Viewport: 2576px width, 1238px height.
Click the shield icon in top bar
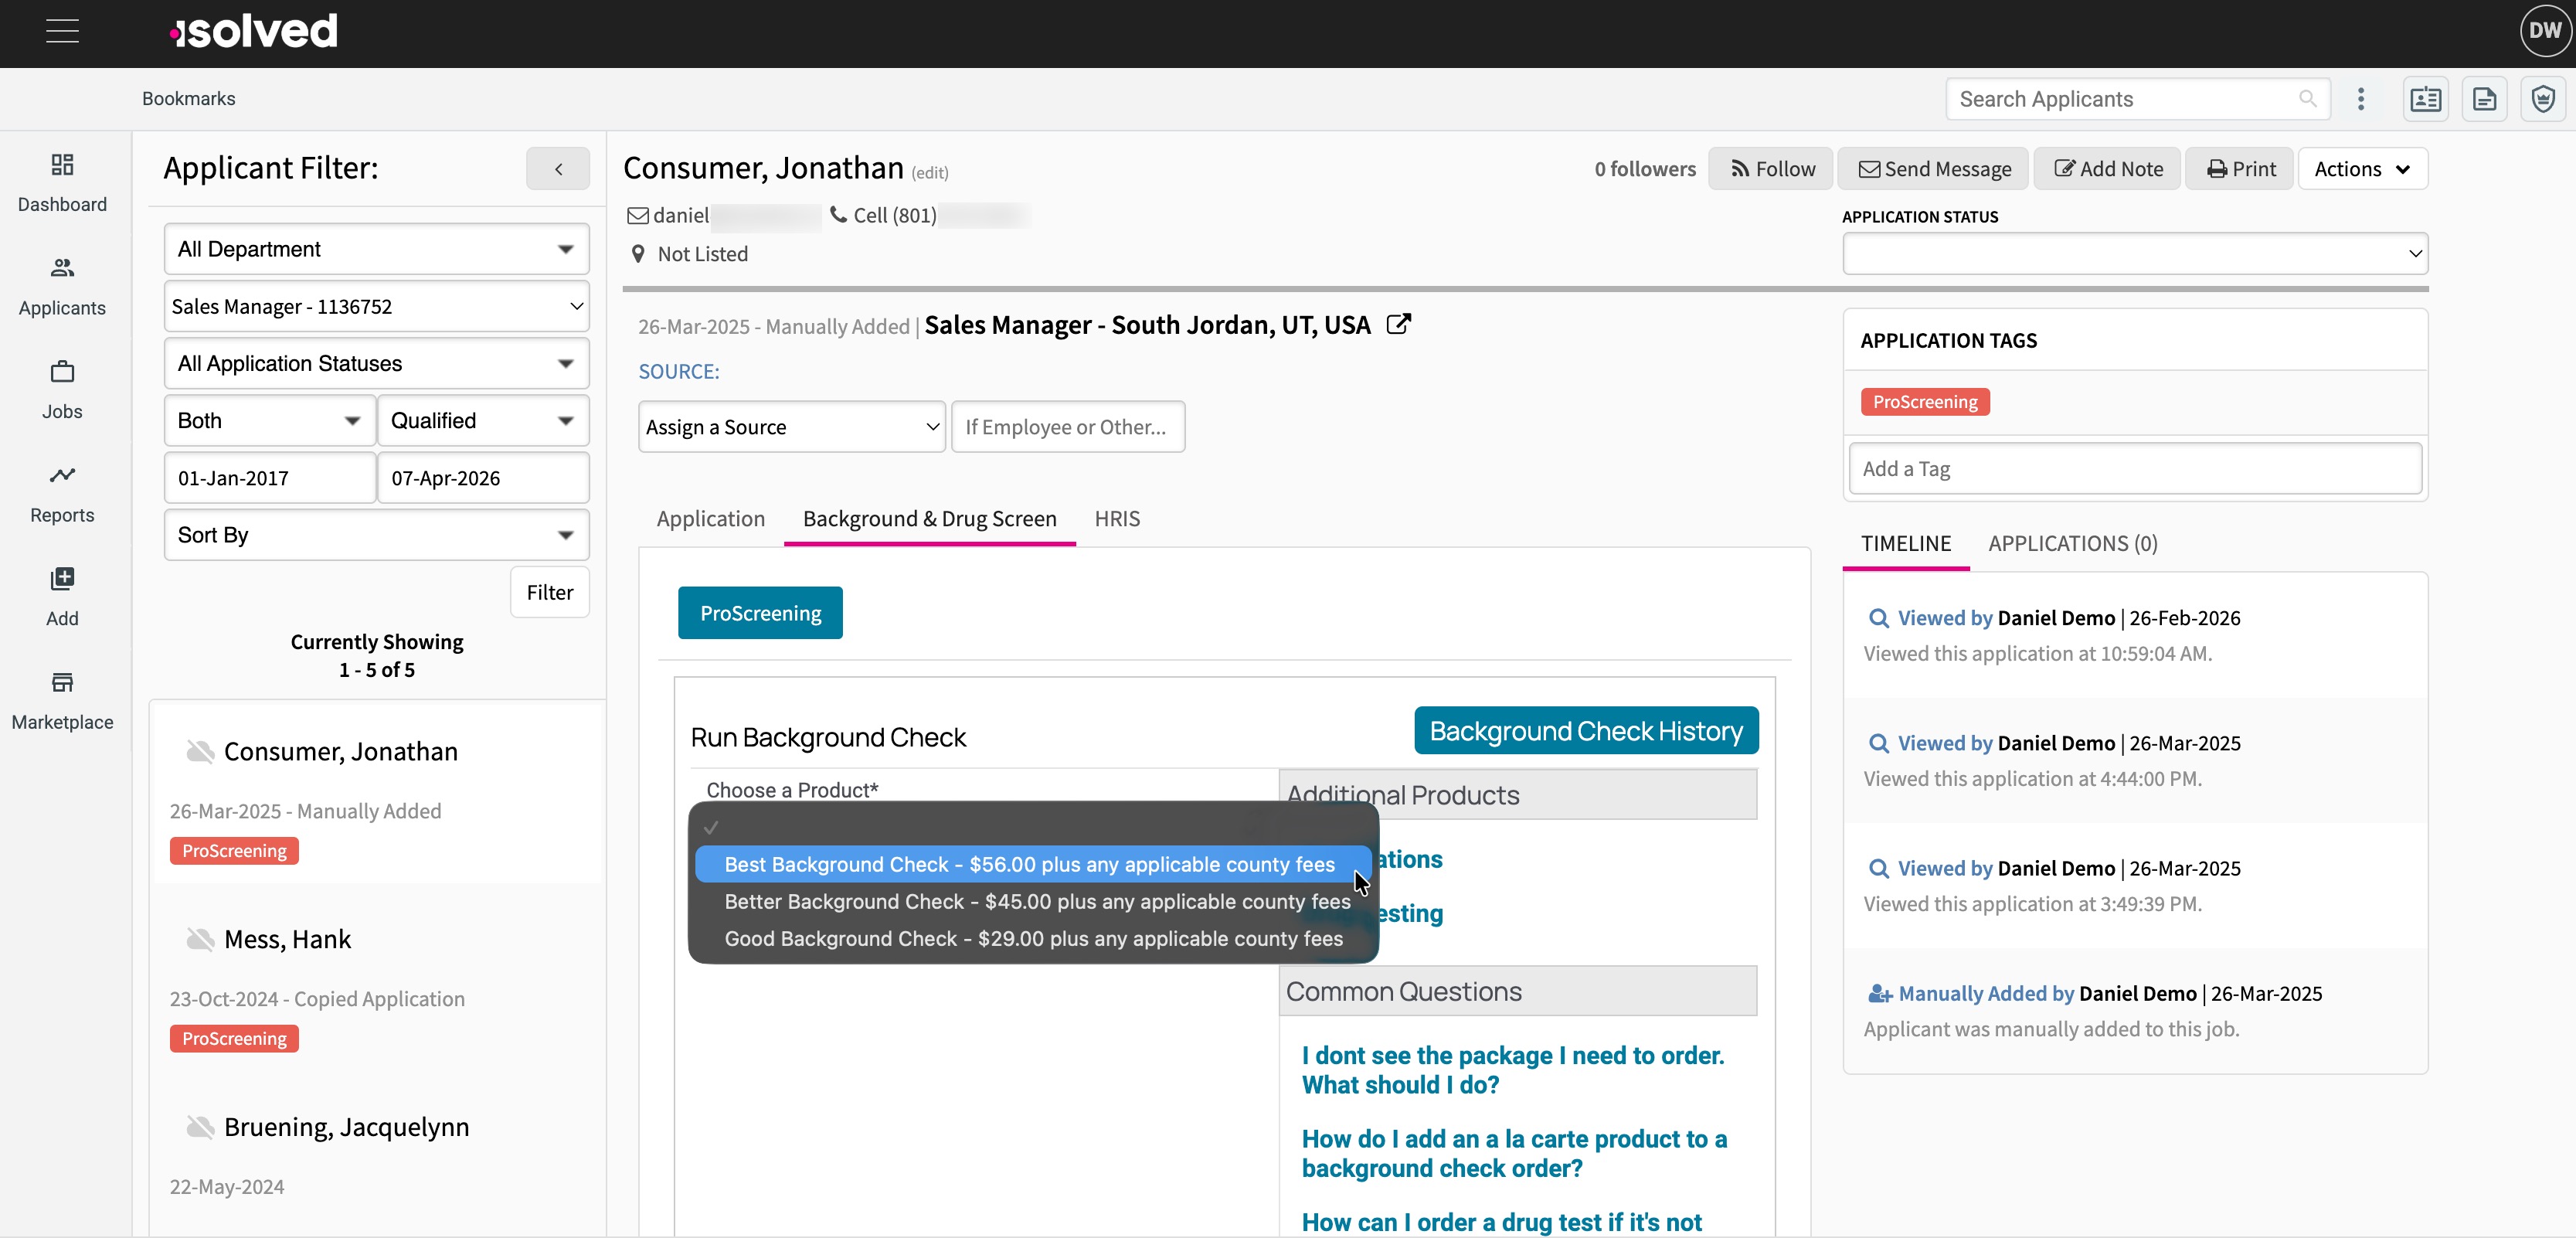click(2543, 99)
